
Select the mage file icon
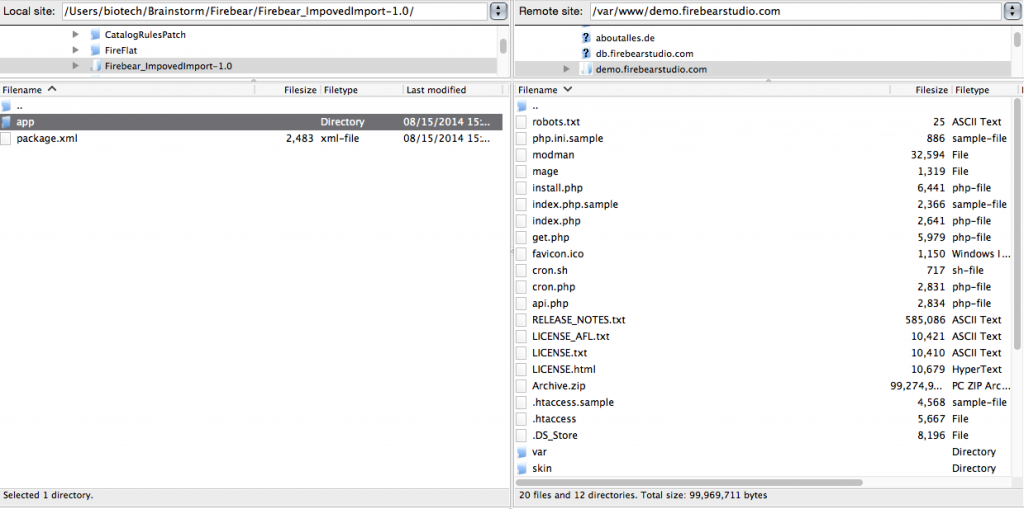tap(521, 171)
